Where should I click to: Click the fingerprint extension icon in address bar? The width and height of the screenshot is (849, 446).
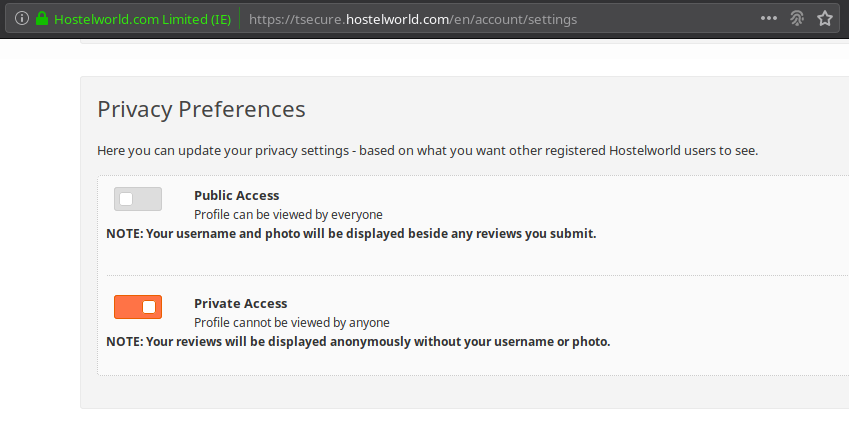pyautogui.click(x=796, y=18)
